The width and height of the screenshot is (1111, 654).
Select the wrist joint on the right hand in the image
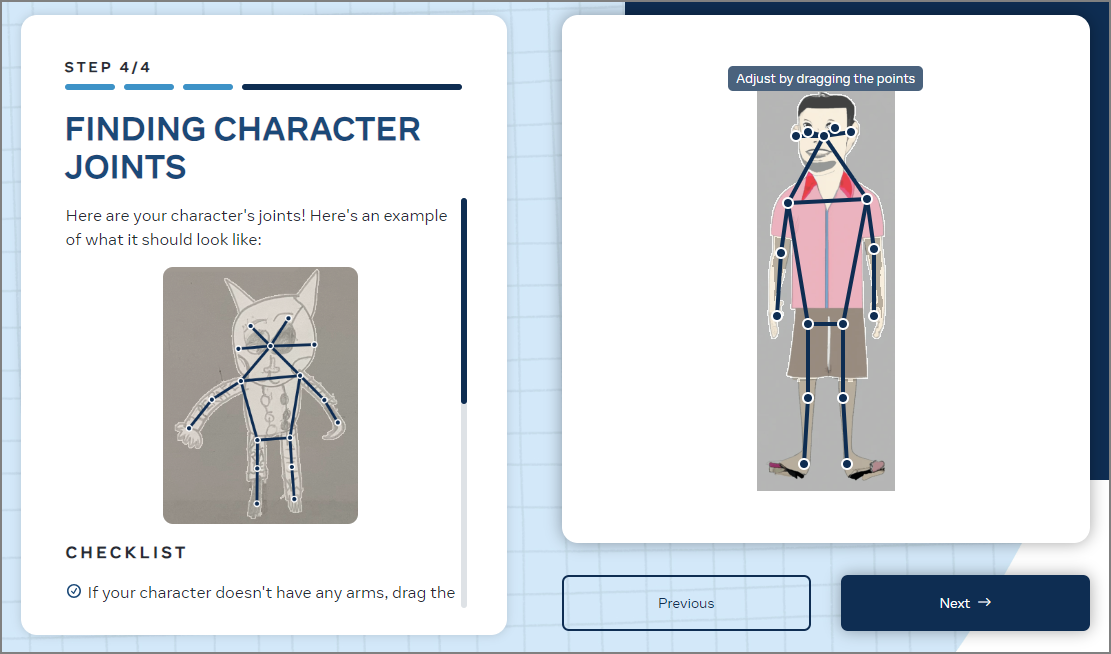(874, 316)
